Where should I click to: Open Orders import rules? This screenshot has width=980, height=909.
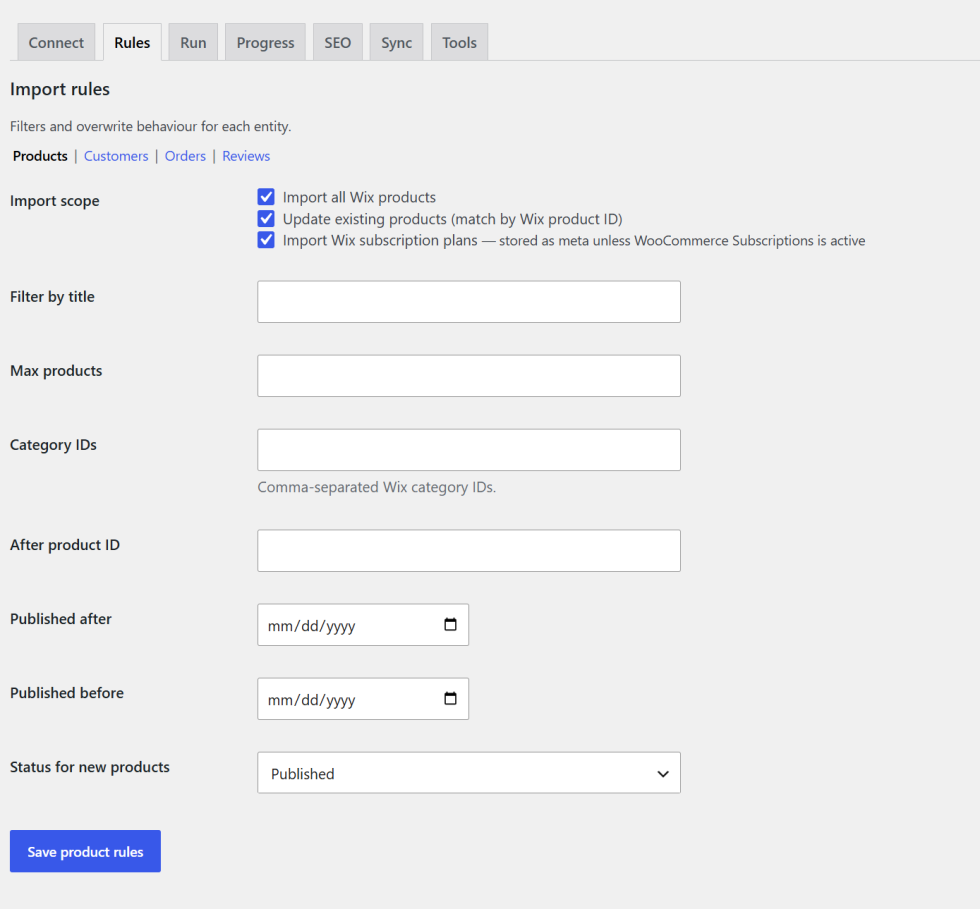coord(185,156)
